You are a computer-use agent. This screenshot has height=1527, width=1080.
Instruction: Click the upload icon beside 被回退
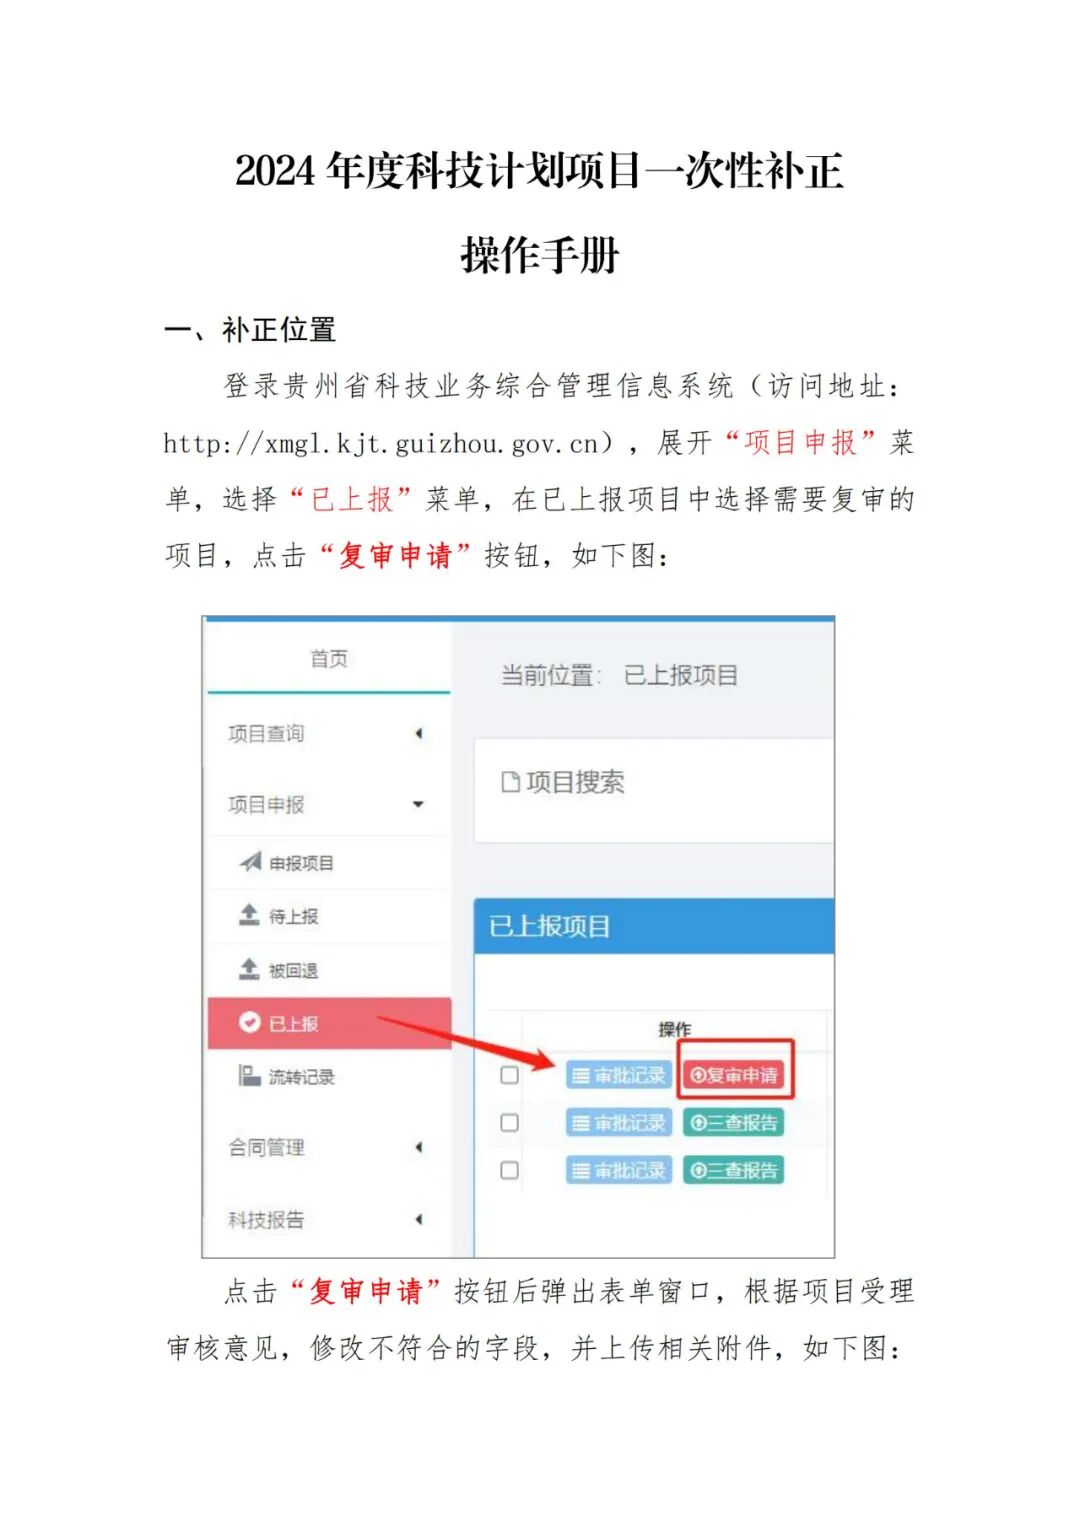(249, 968)
